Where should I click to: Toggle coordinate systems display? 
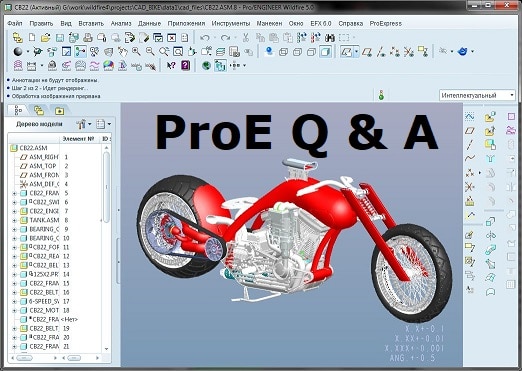click(409, 52)
